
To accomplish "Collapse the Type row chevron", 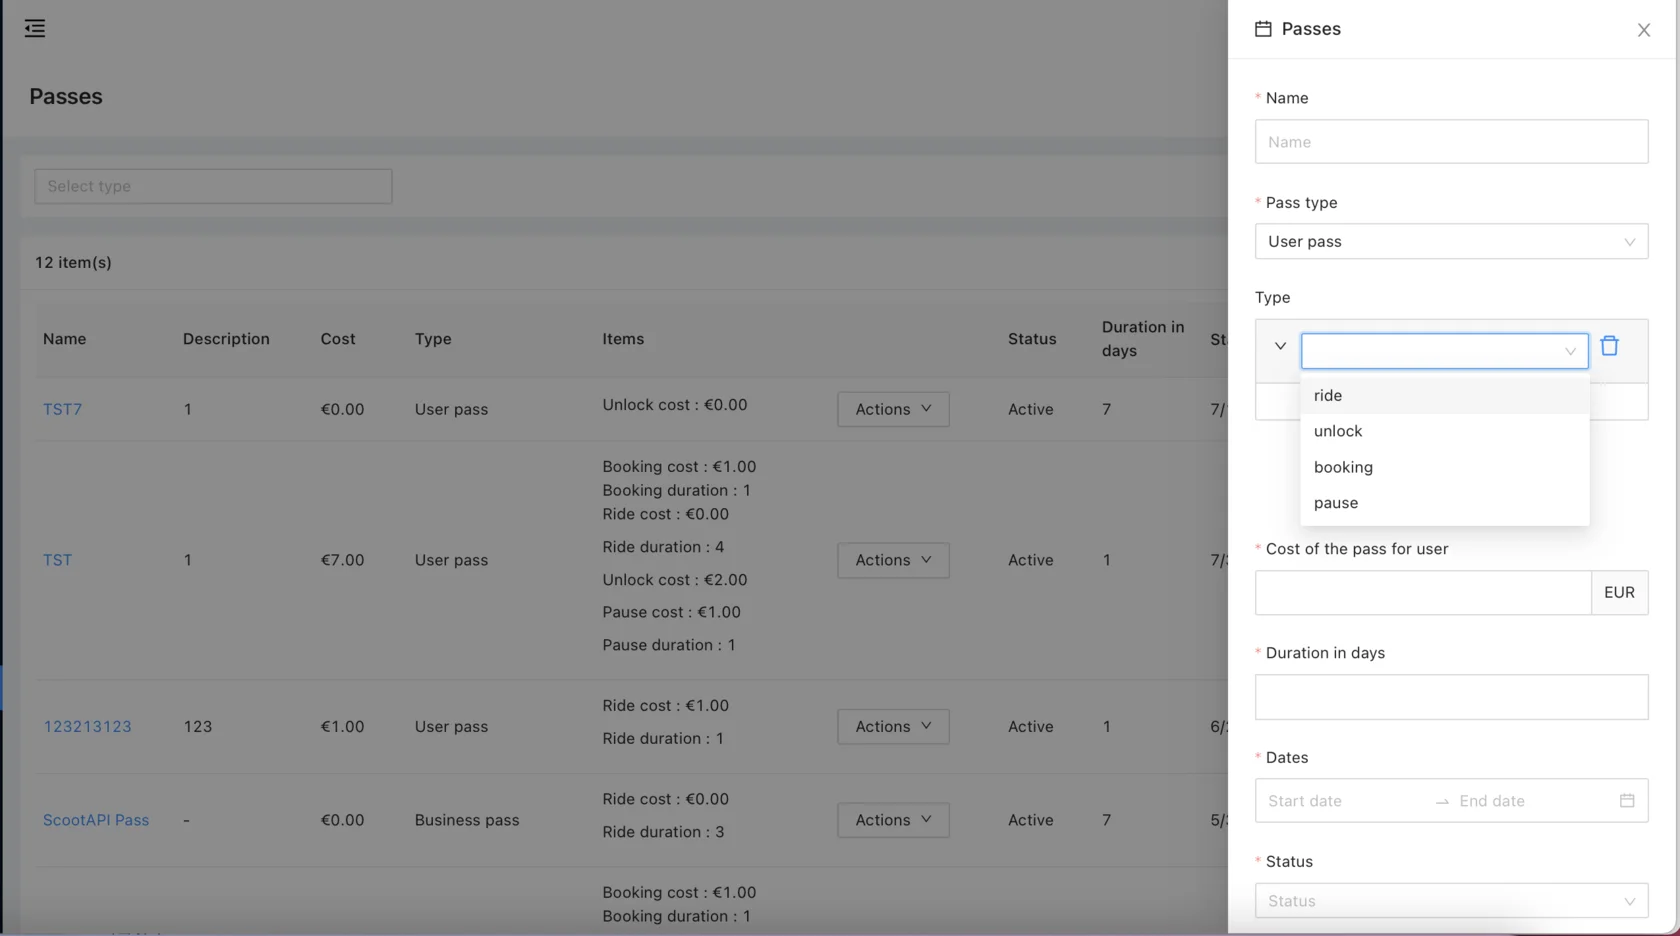I will click(x=1280, y=346).
